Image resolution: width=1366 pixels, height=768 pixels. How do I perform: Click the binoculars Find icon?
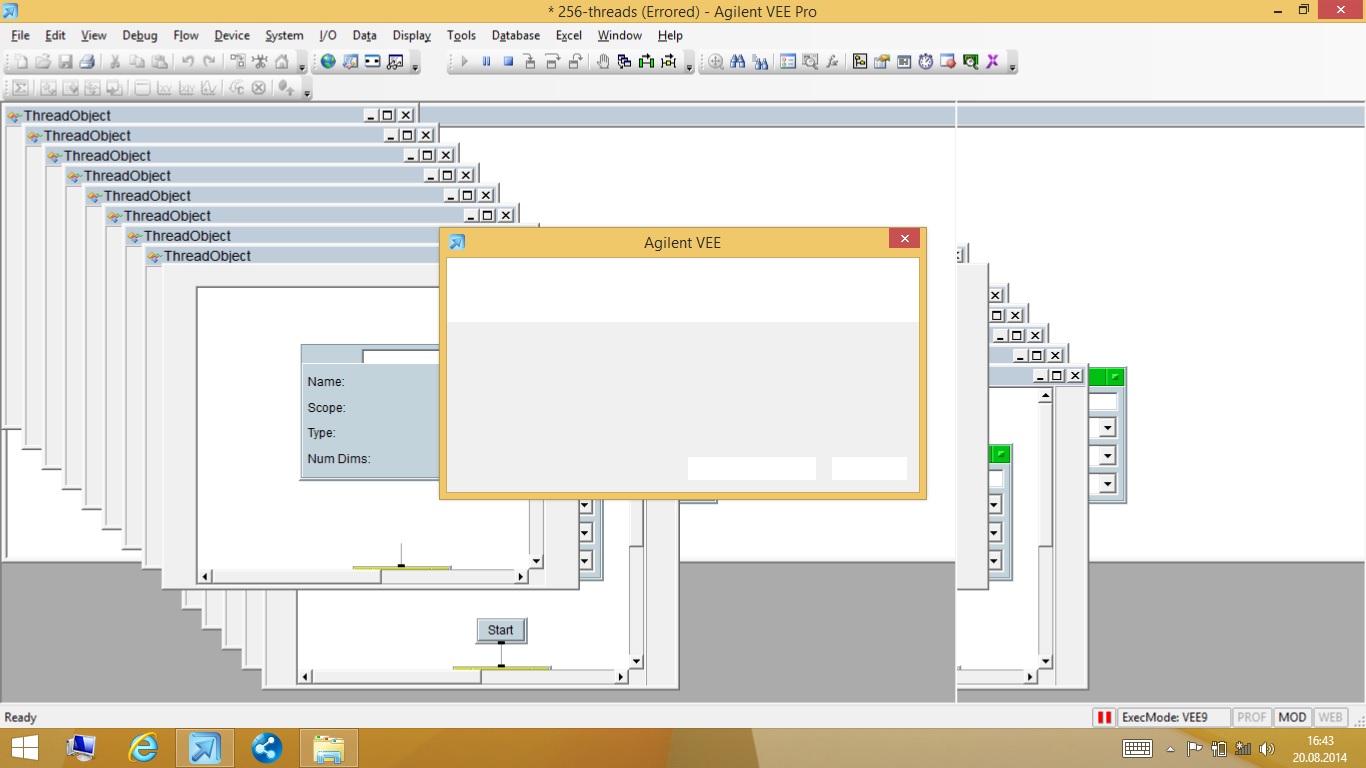[738, 62]
